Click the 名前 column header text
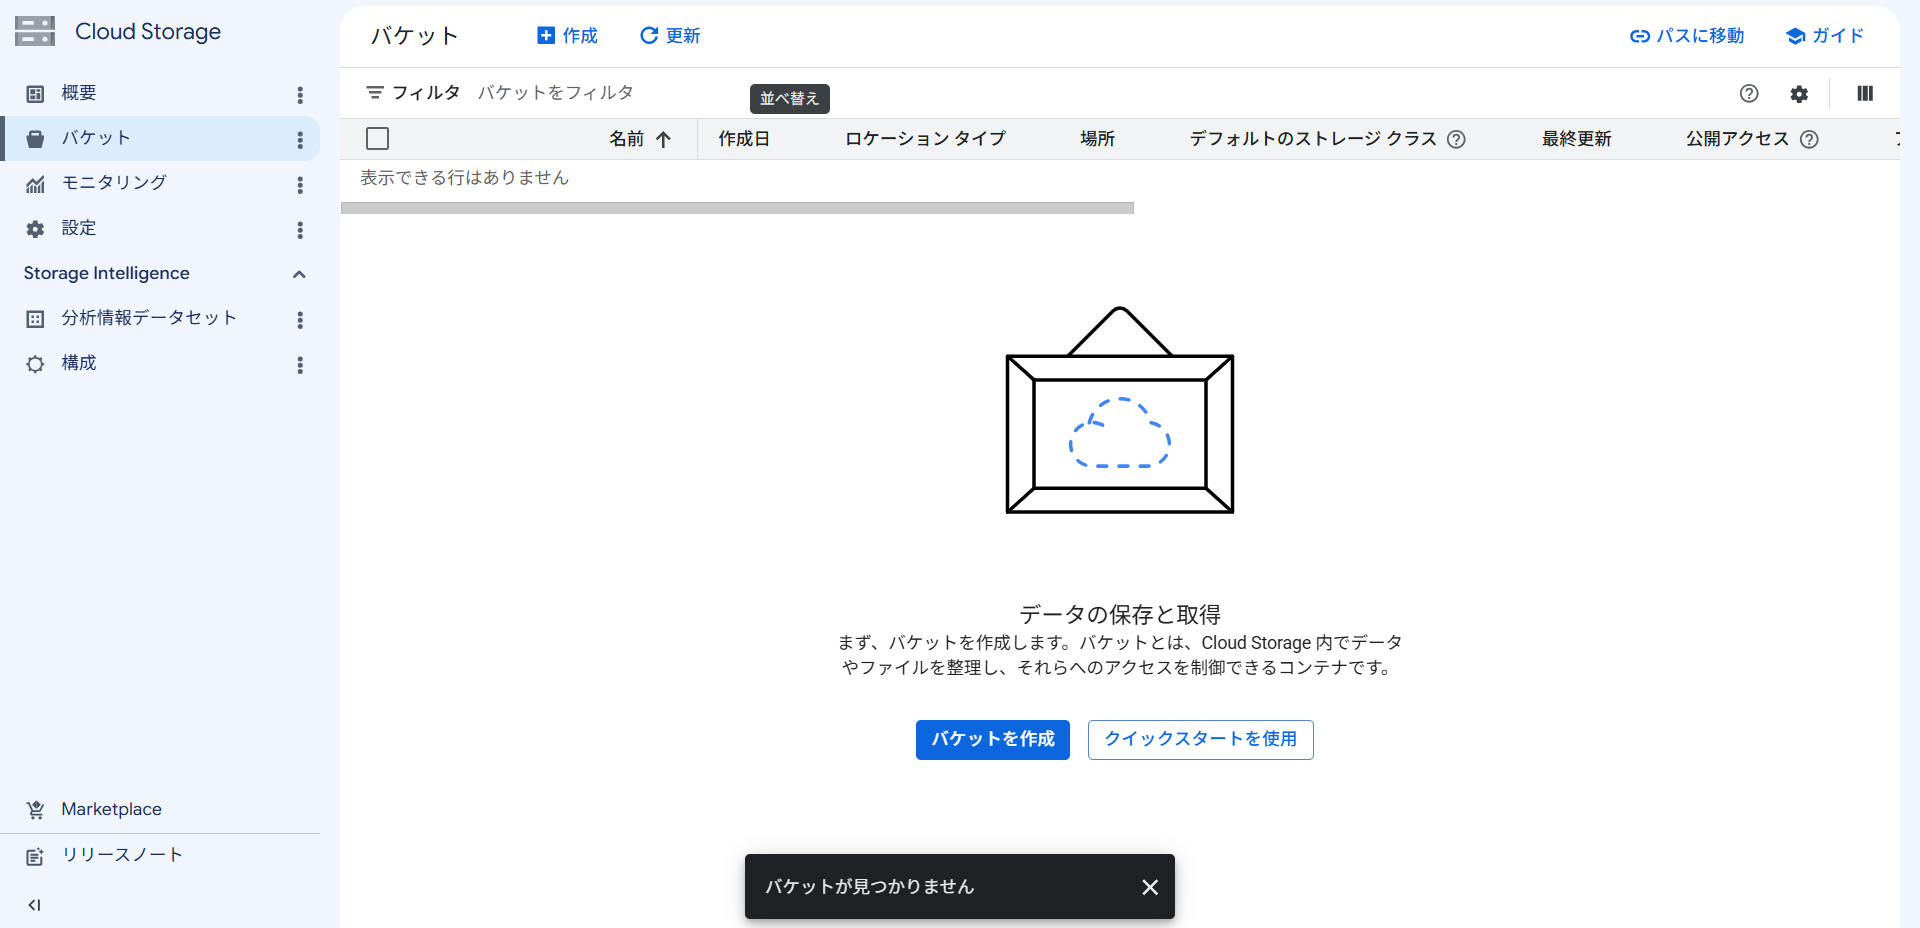The height and width of the screenshot is (928, 1920). coord(627,139)
